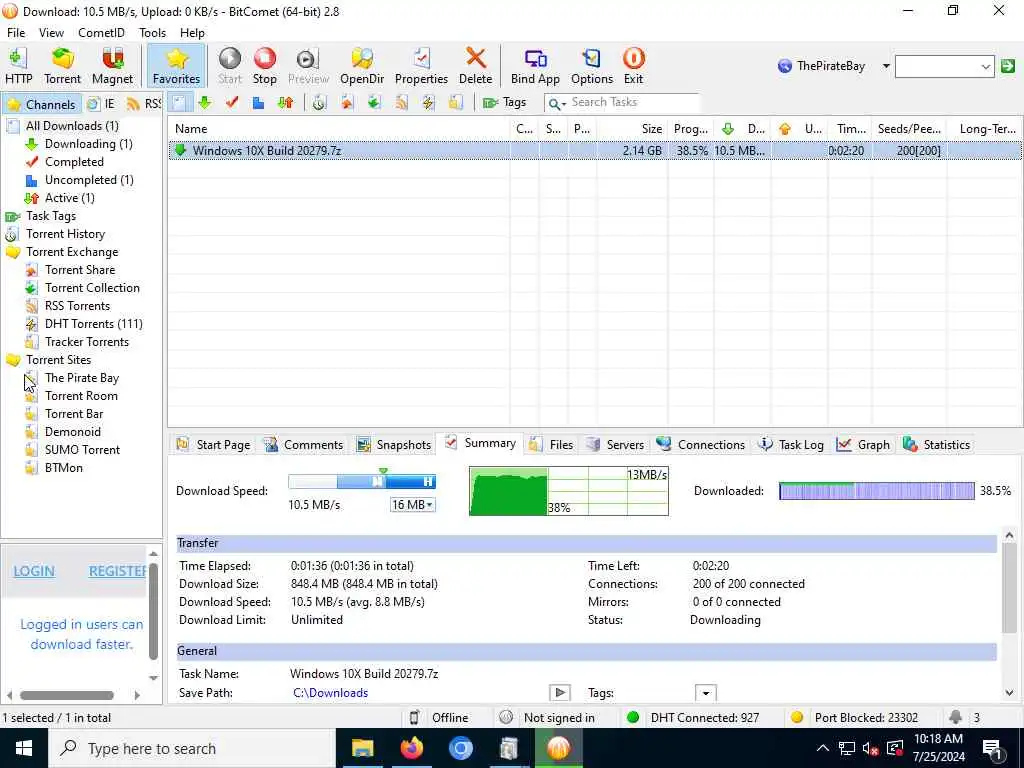Open the 16 MB speed limit dropdown

(x=413, y=505)
